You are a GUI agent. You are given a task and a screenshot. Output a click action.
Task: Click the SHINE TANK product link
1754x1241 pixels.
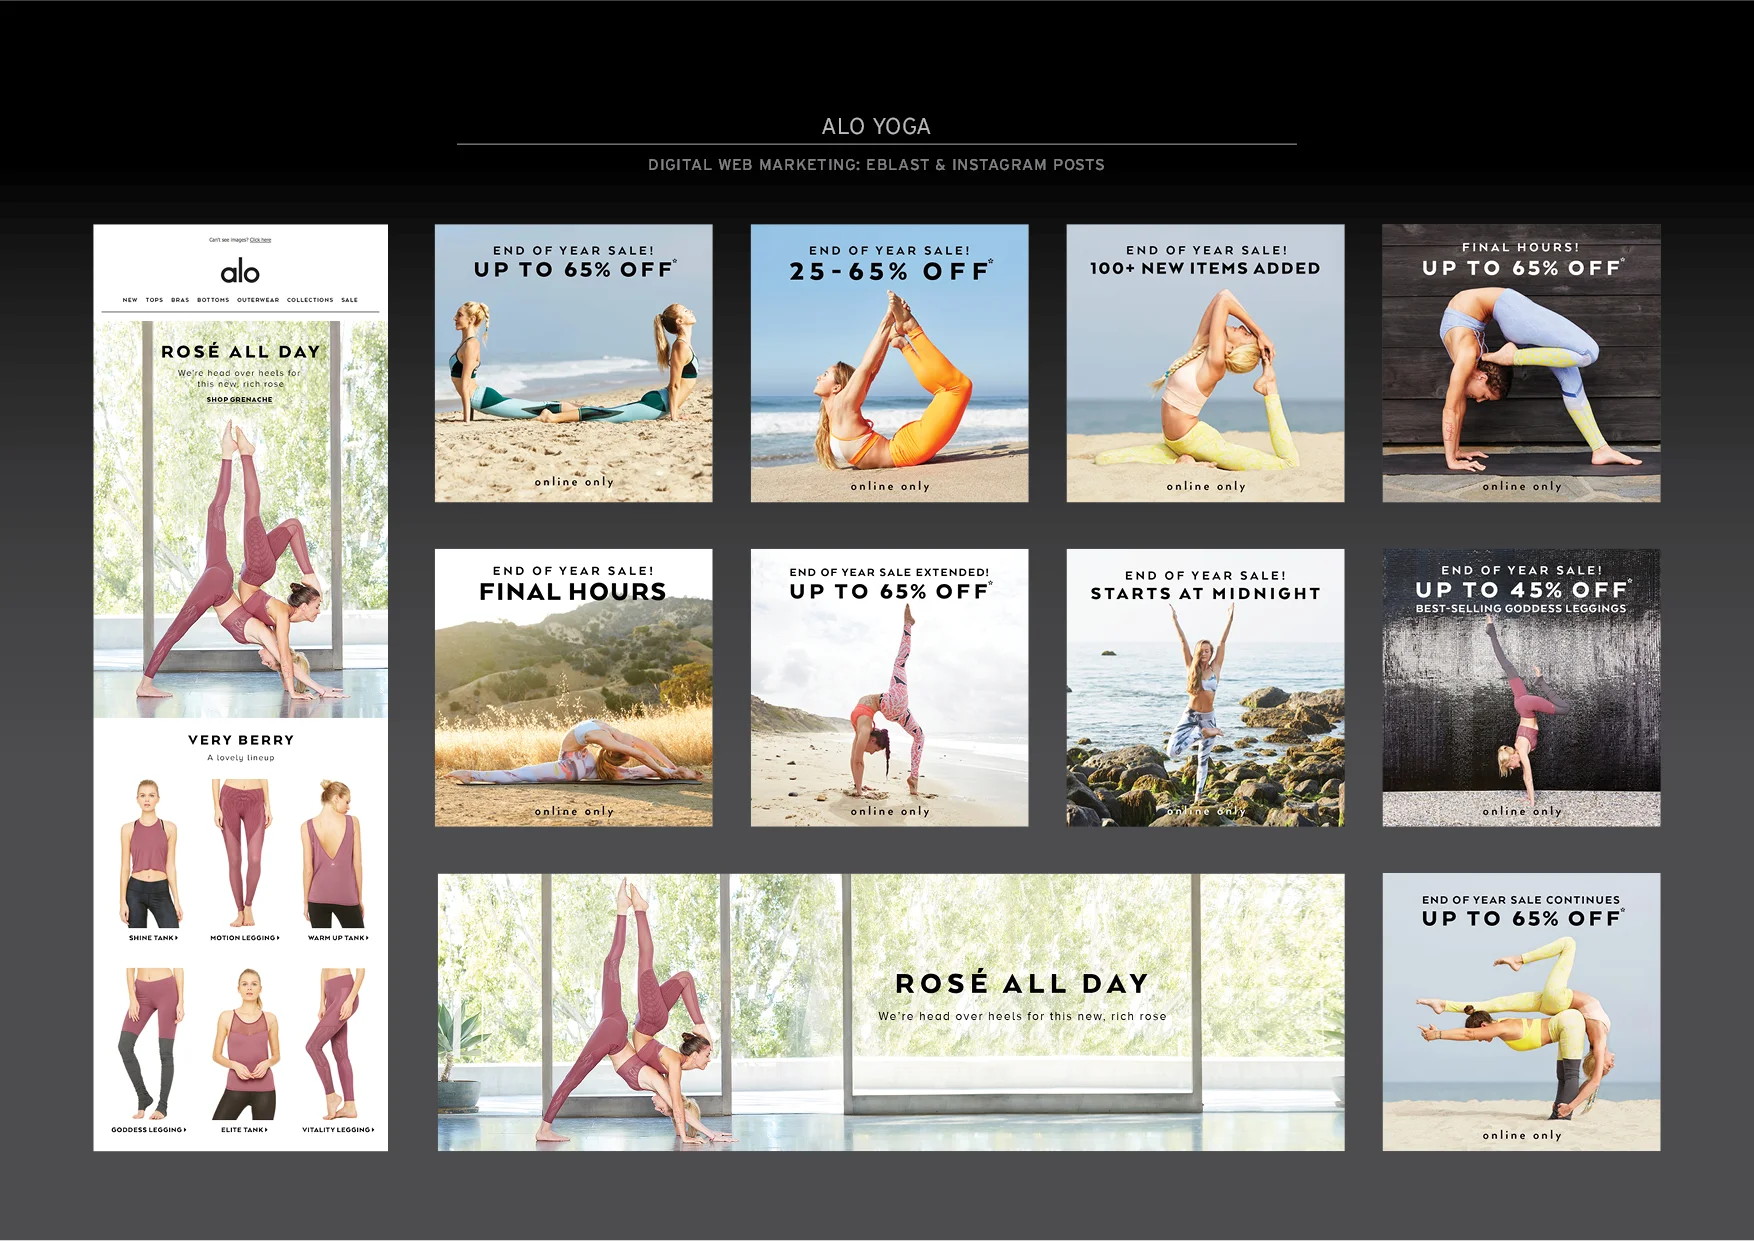153,938
